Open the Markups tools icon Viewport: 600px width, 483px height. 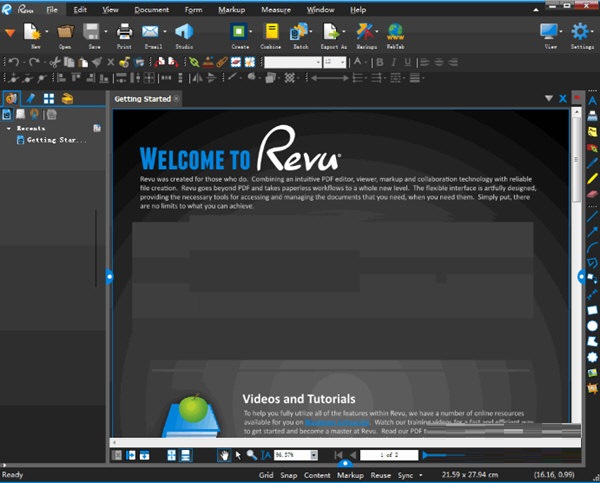click(x=365, y=32)
